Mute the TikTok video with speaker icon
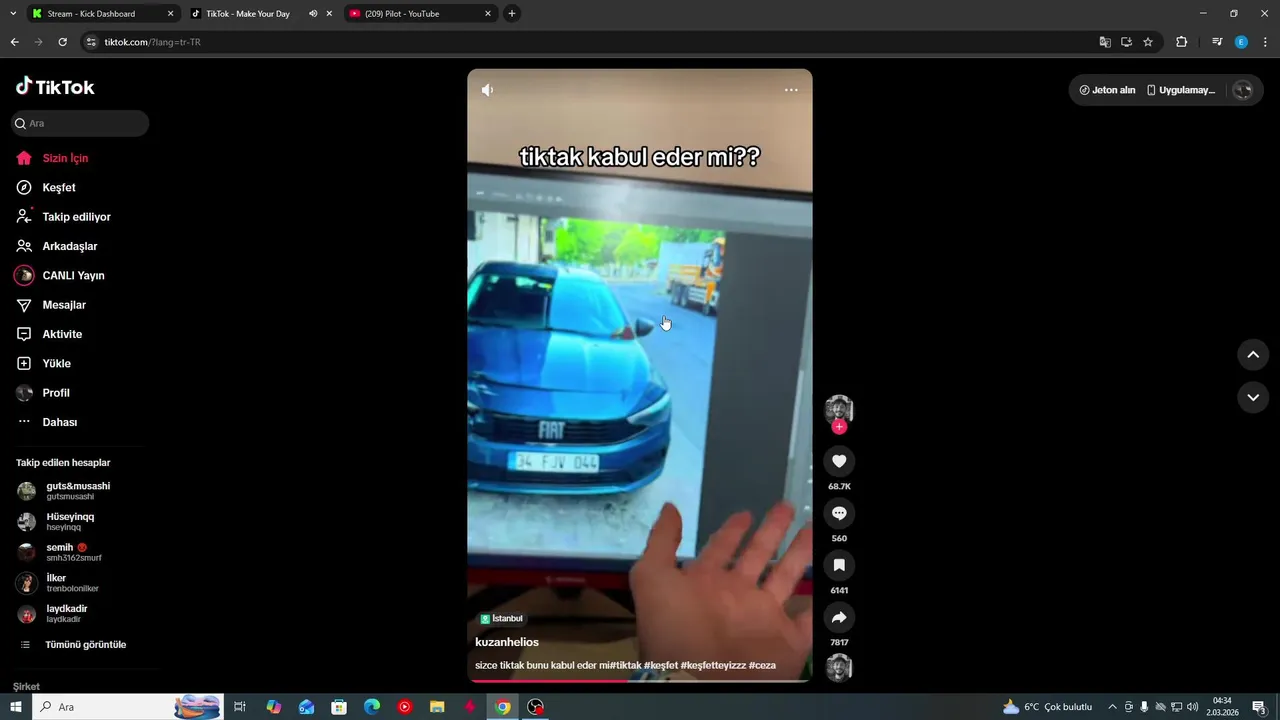 (x=487, y=90)
